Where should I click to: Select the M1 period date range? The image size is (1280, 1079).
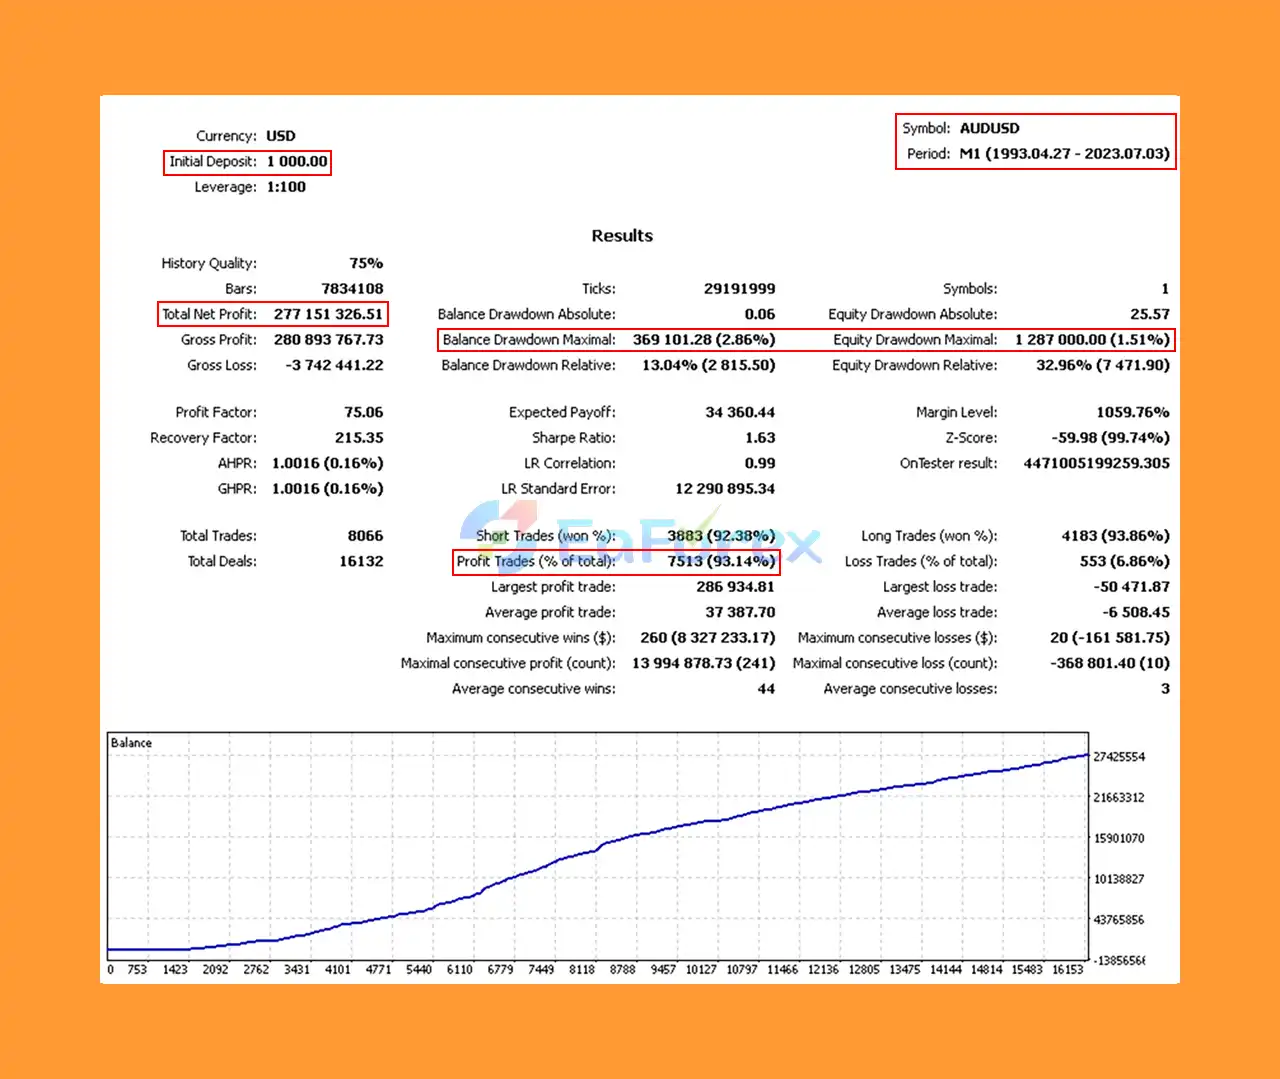point(1064,153)
